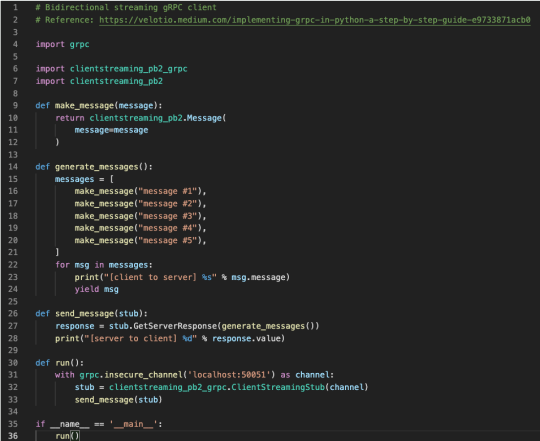
Task: Click line number 14 in gutter
Action: pyautogui.click(x=13, y=167)
